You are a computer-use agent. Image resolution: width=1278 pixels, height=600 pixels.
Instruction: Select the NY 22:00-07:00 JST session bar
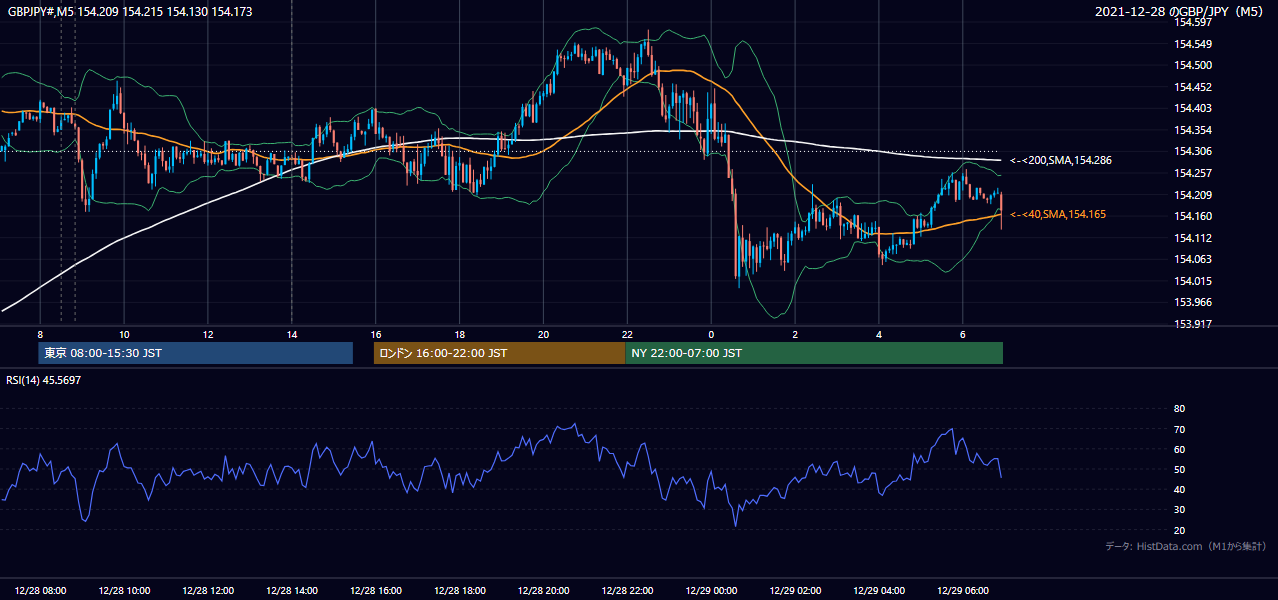point(814,353)
